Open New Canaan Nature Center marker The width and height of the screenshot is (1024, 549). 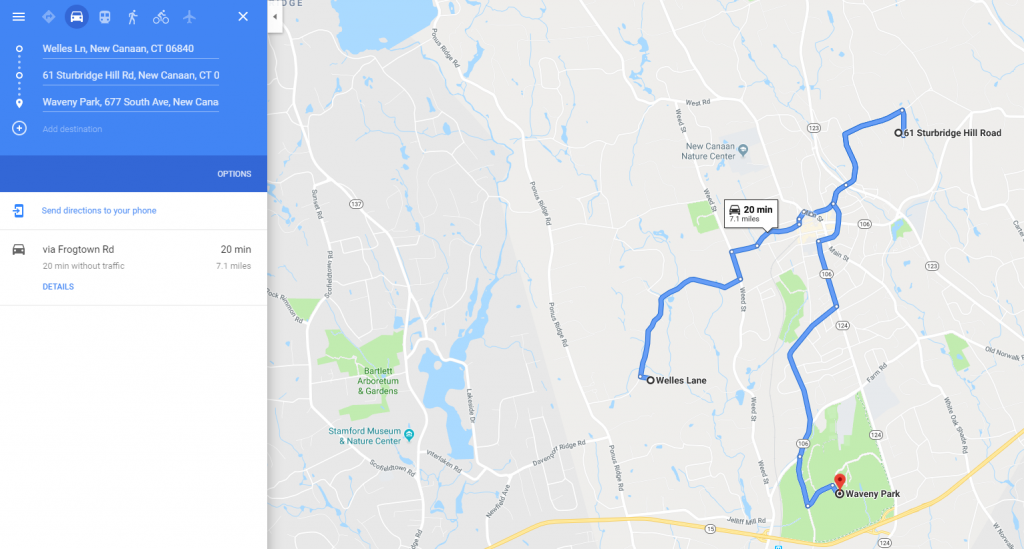click(x=743, y=151)
